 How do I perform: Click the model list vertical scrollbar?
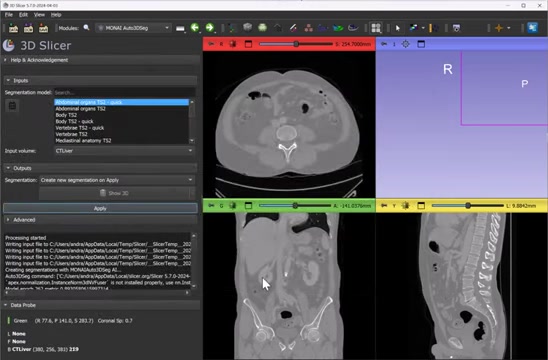pyautogui.click(x=192, y=121)
